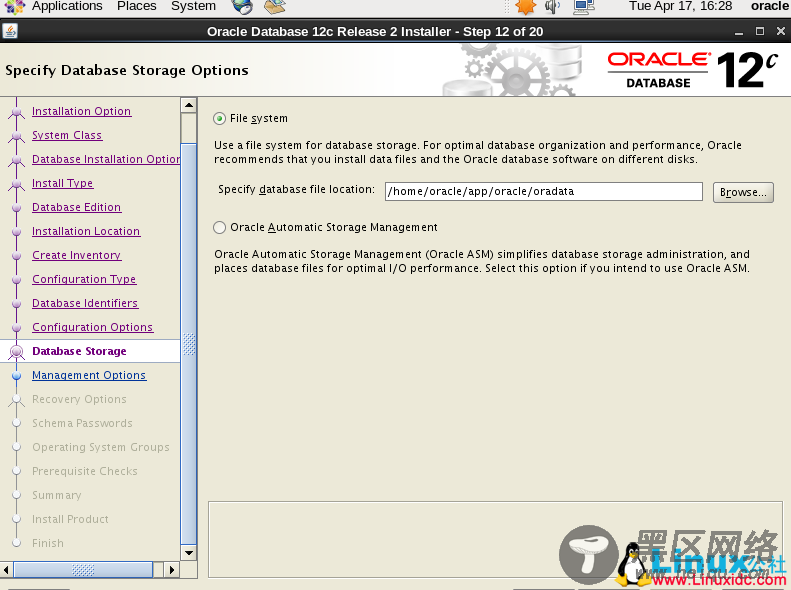Screen dimensions: 791x590
Task: Click the GNOME Applications menu foot icon
Action: coord(14,7)
